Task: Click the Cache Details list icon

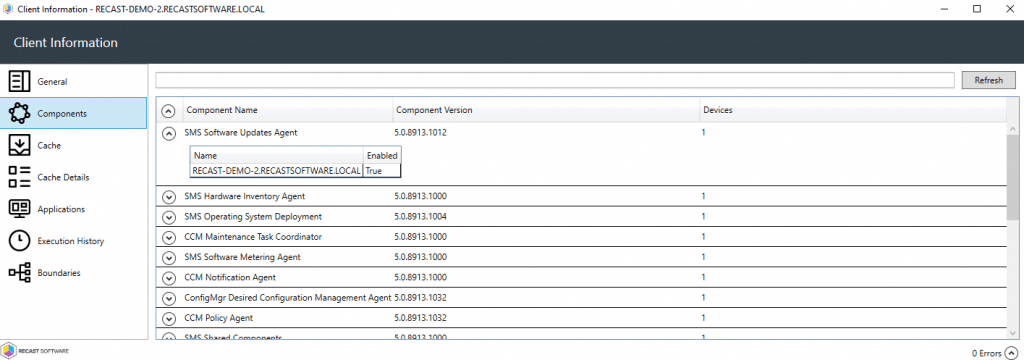Action: (x=19, y=177)
